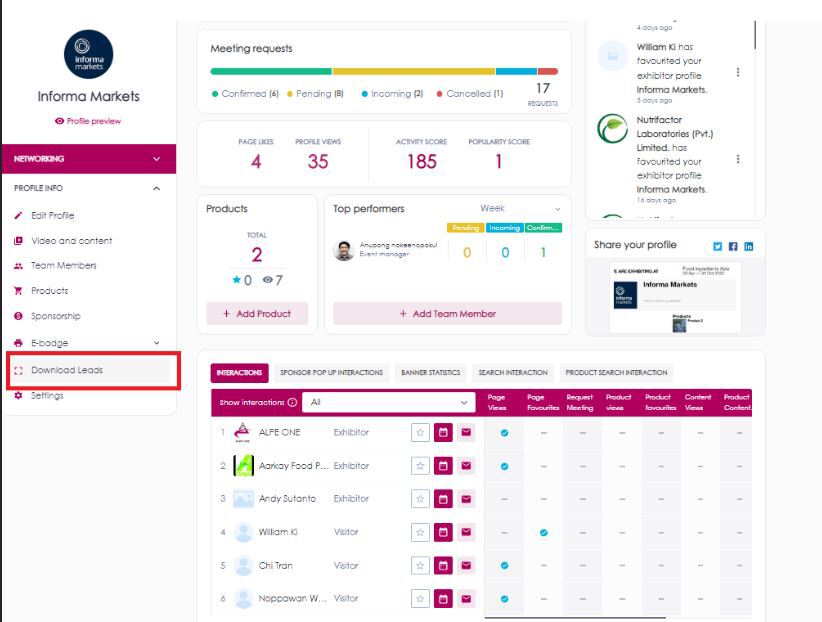Click the Page Views column header
Viewport: 822px width, 622px height.
click(496, 402)
